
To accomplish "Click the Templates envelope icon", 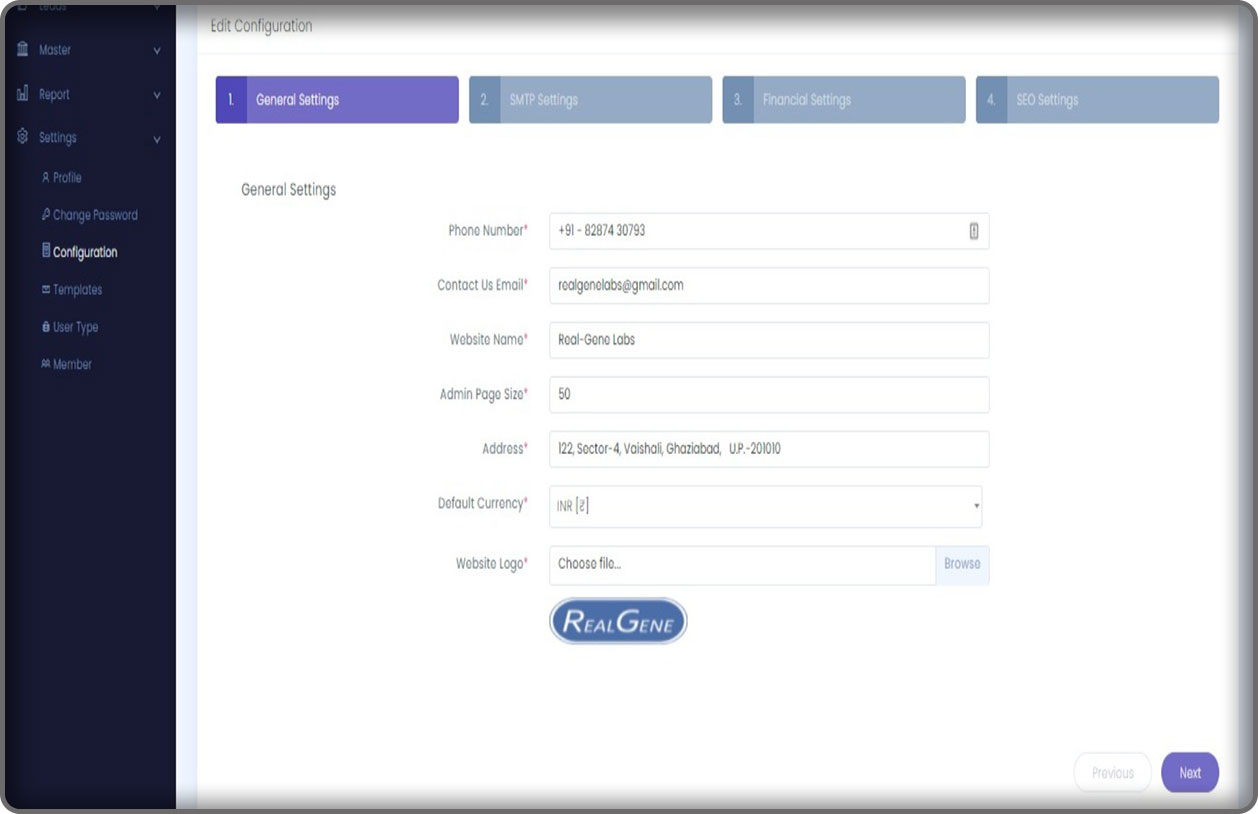I will click(46, 290).
